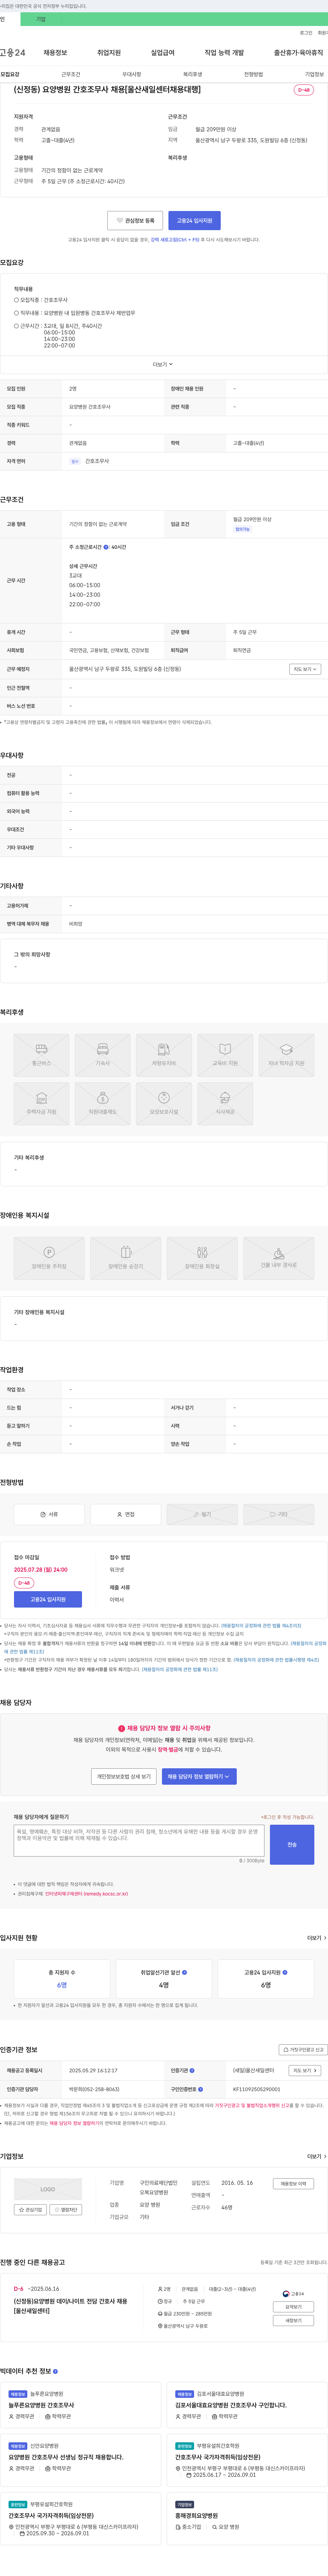Click the 교육비 지원 benefit icon
This screenshot has width=328, height=2576.
point(225,1055)
